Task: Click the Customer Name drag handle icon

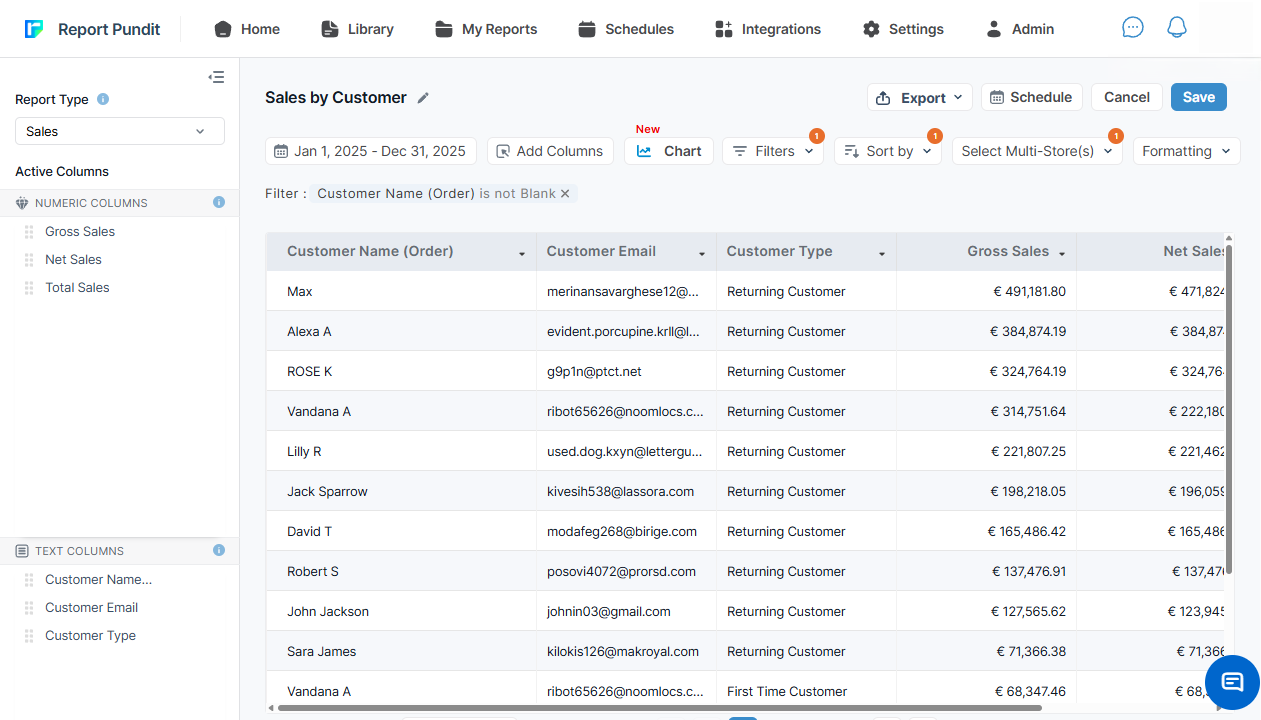Action: point(29,579)
